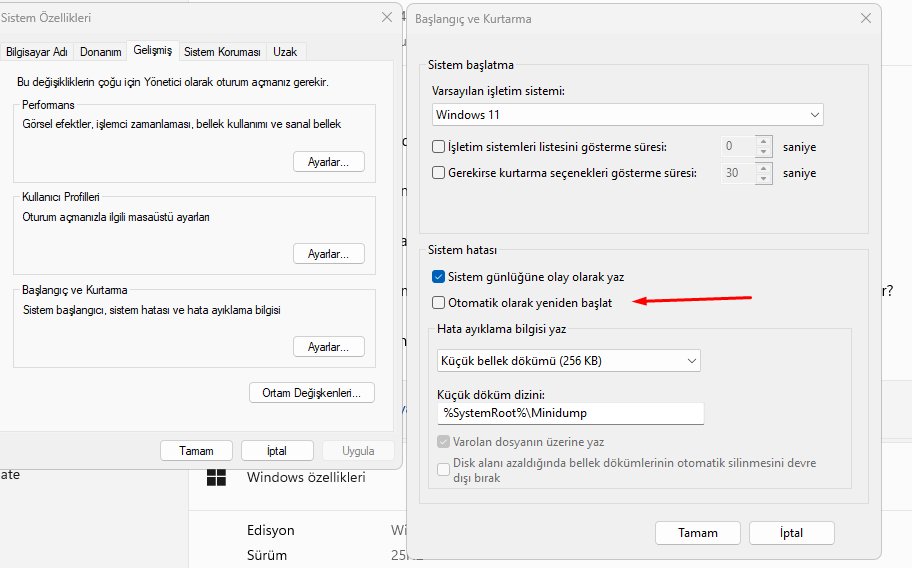912x568 pixels.
Task: Click the Sistem hatası group label
Action: (x=462, y=250)
